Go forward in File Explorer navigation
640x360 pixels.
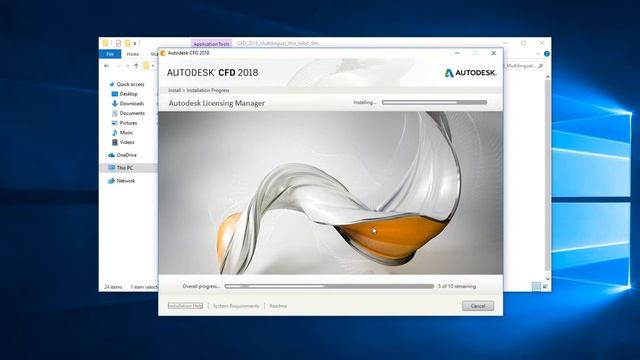click(x=118, y=66)
